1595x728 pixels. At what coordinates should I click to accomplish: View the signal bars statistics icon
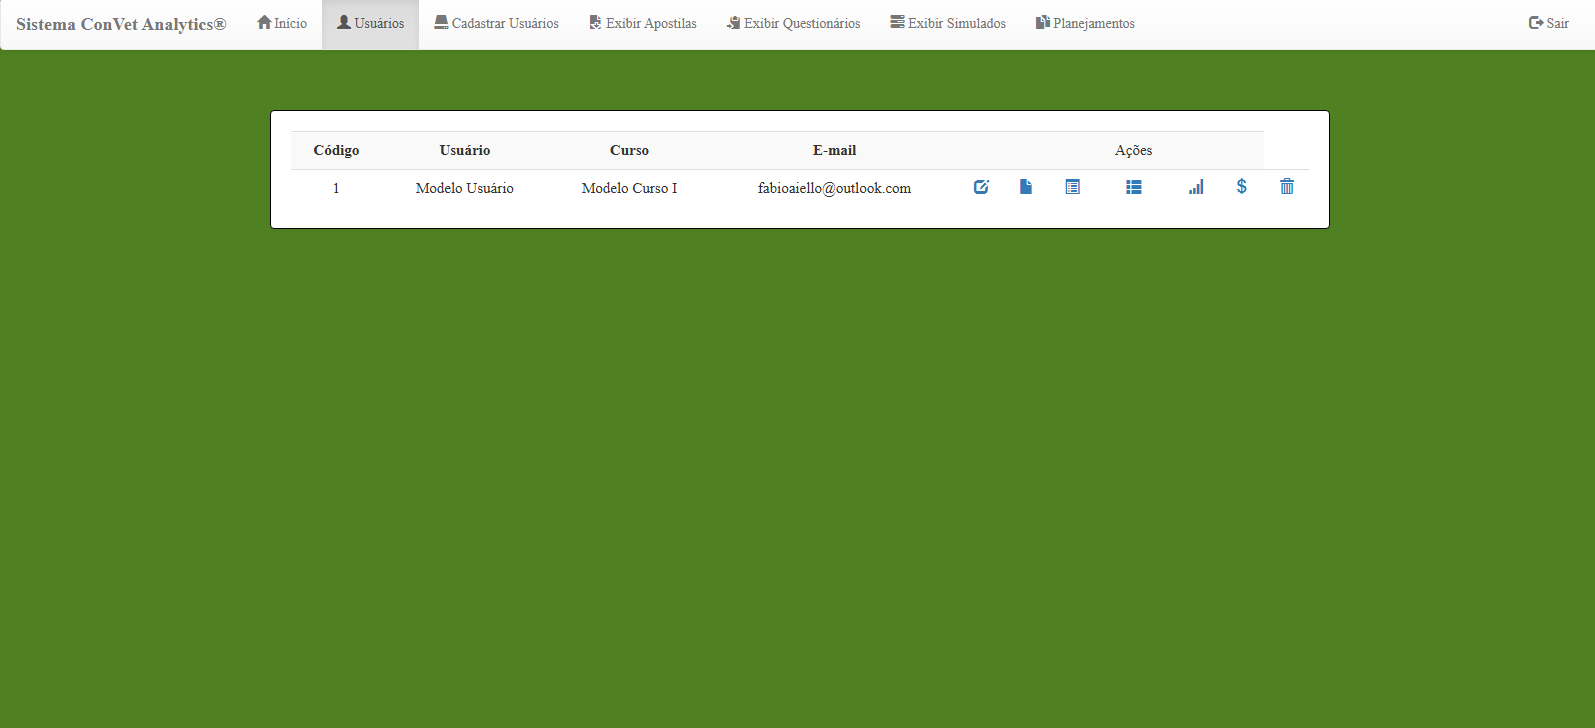[x=1196, y=187]
